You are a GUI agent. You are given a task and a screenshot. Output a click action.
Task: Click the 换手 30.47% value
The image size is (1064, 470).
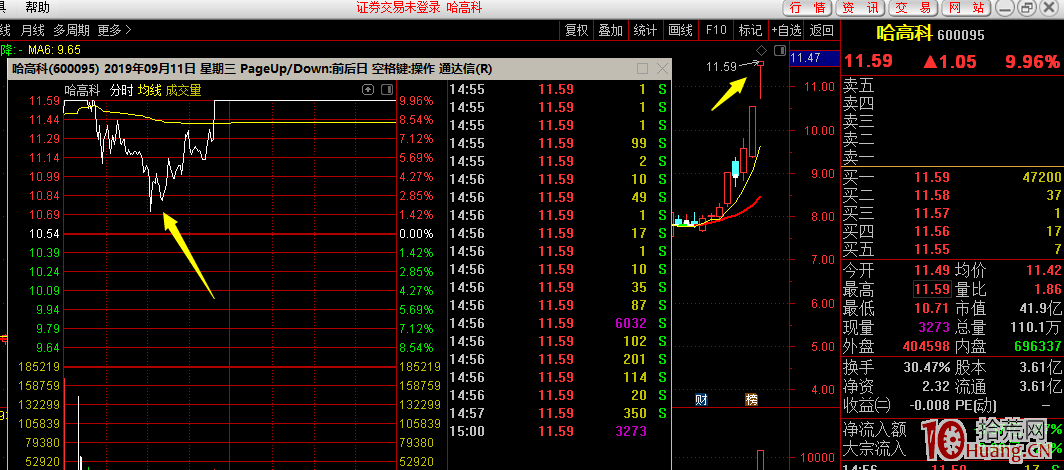pos(927,368)
